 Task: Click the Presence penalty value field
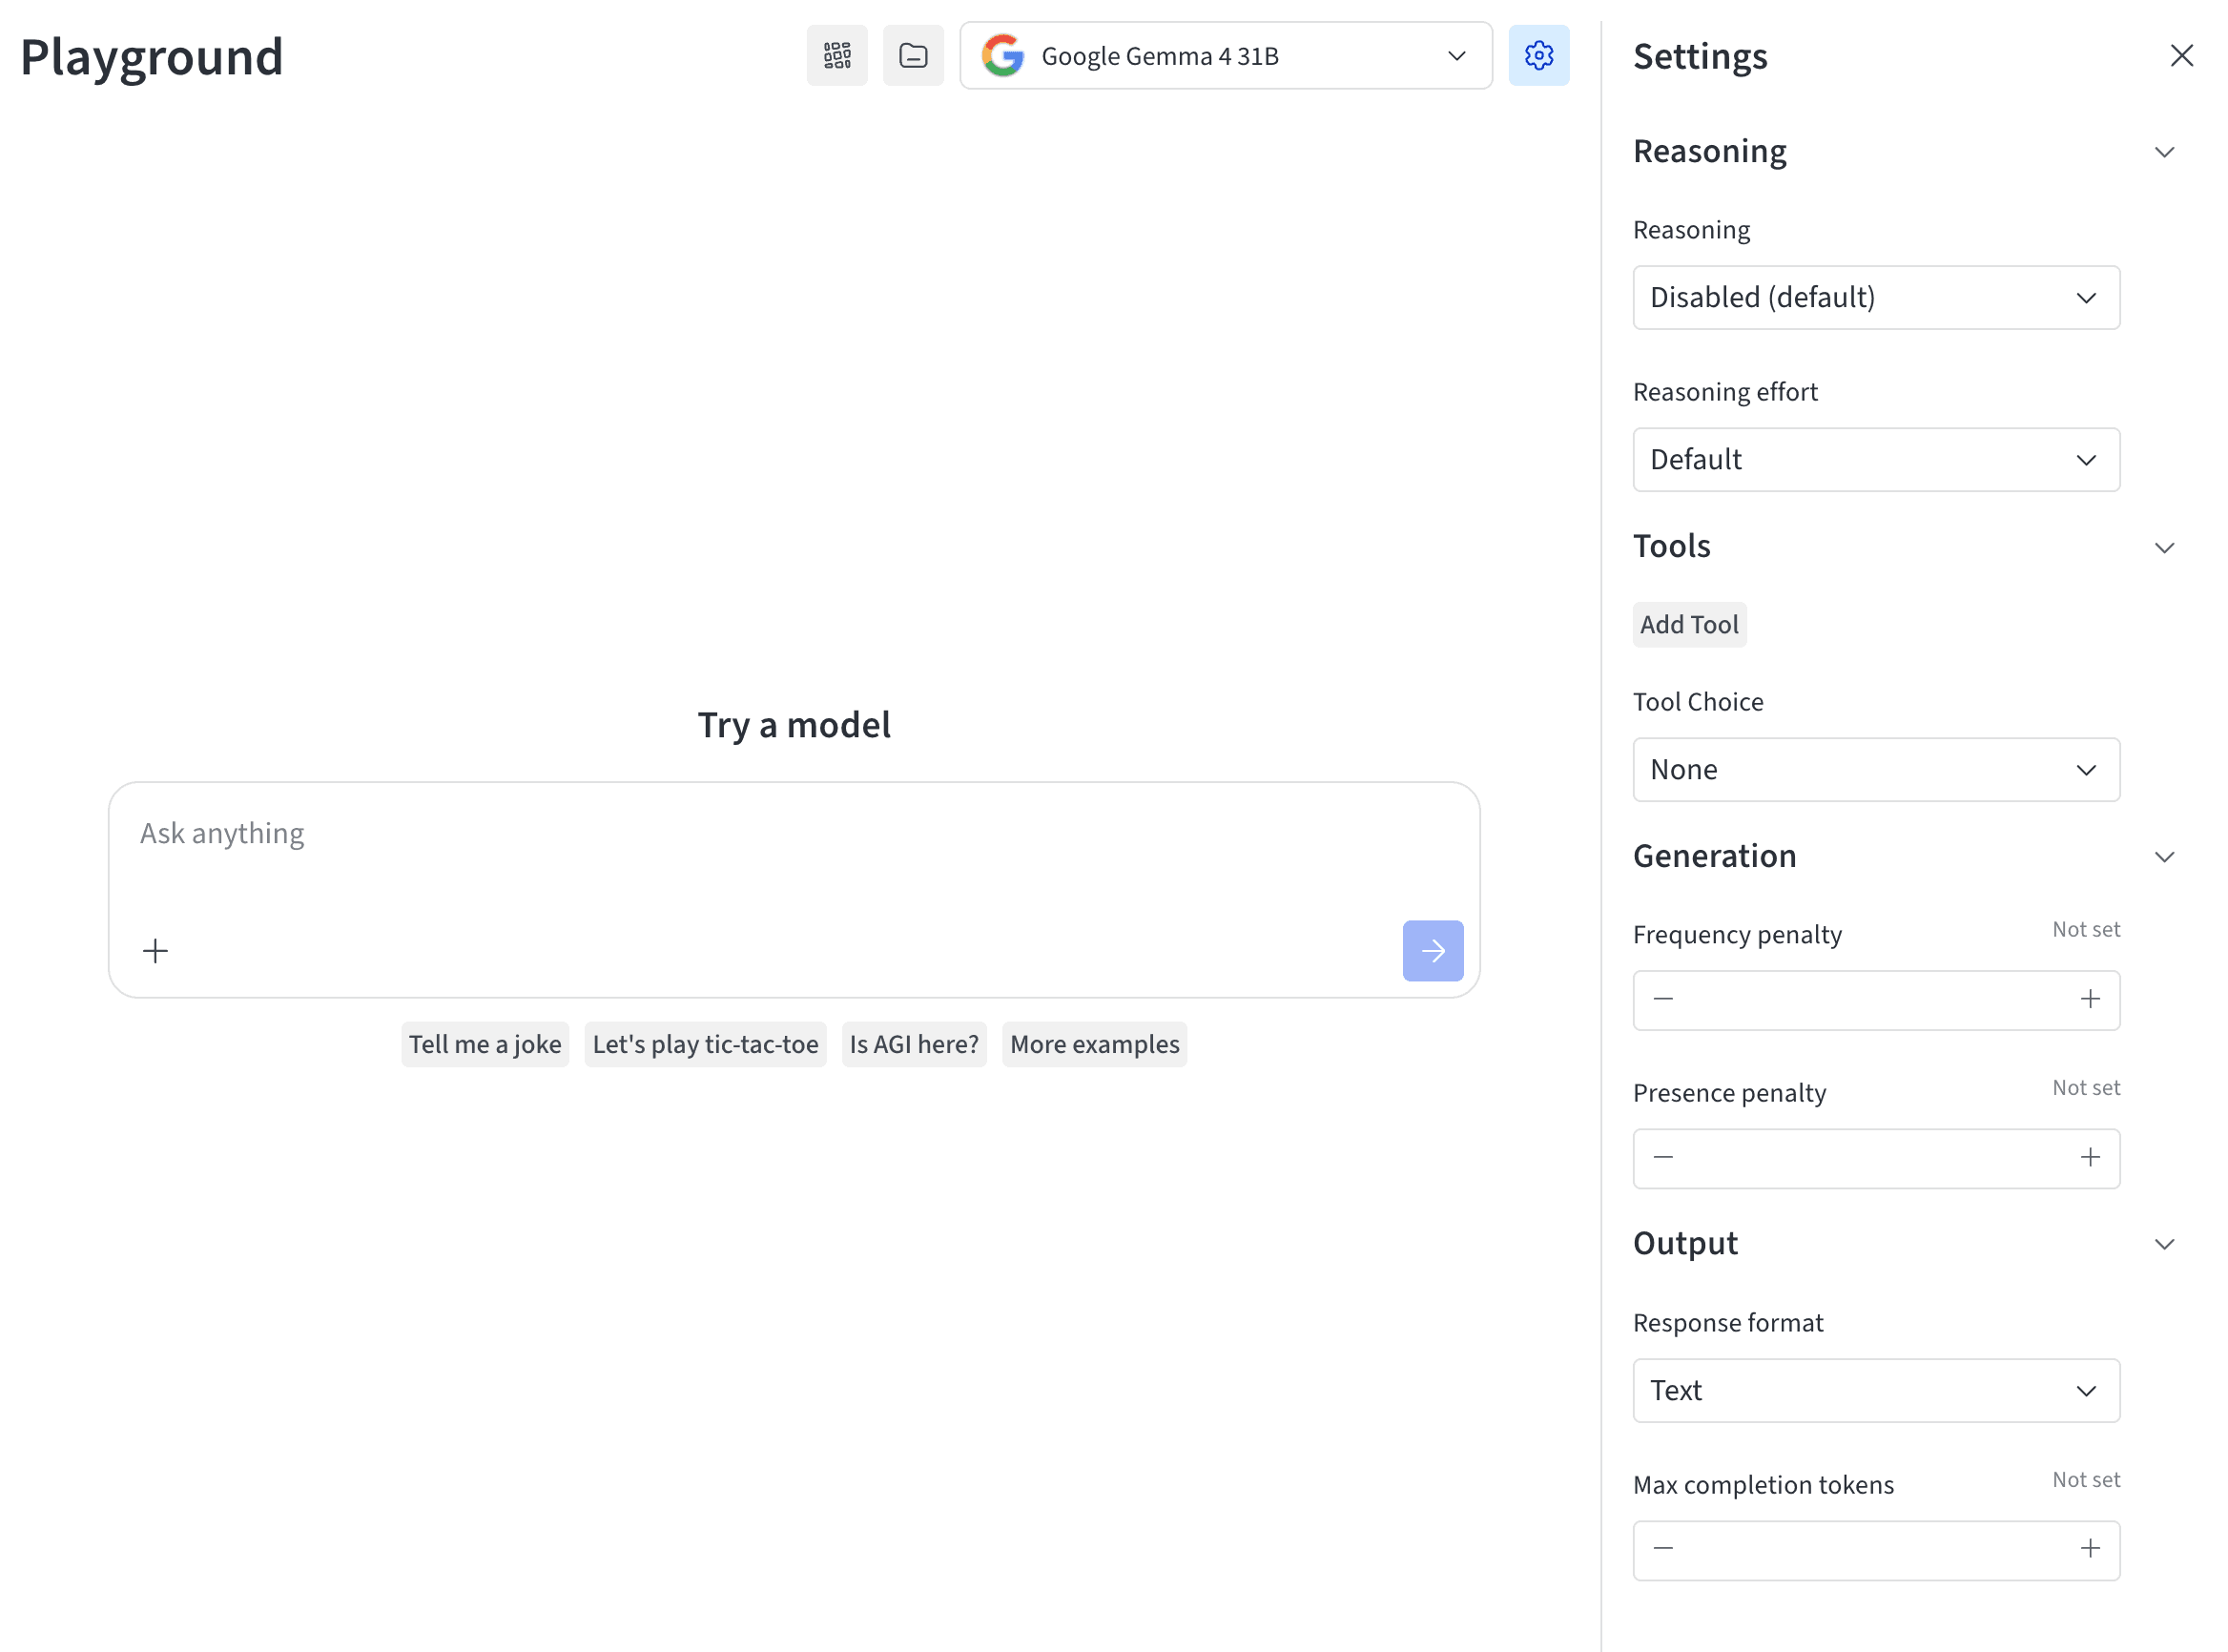coord(1876,1159)
